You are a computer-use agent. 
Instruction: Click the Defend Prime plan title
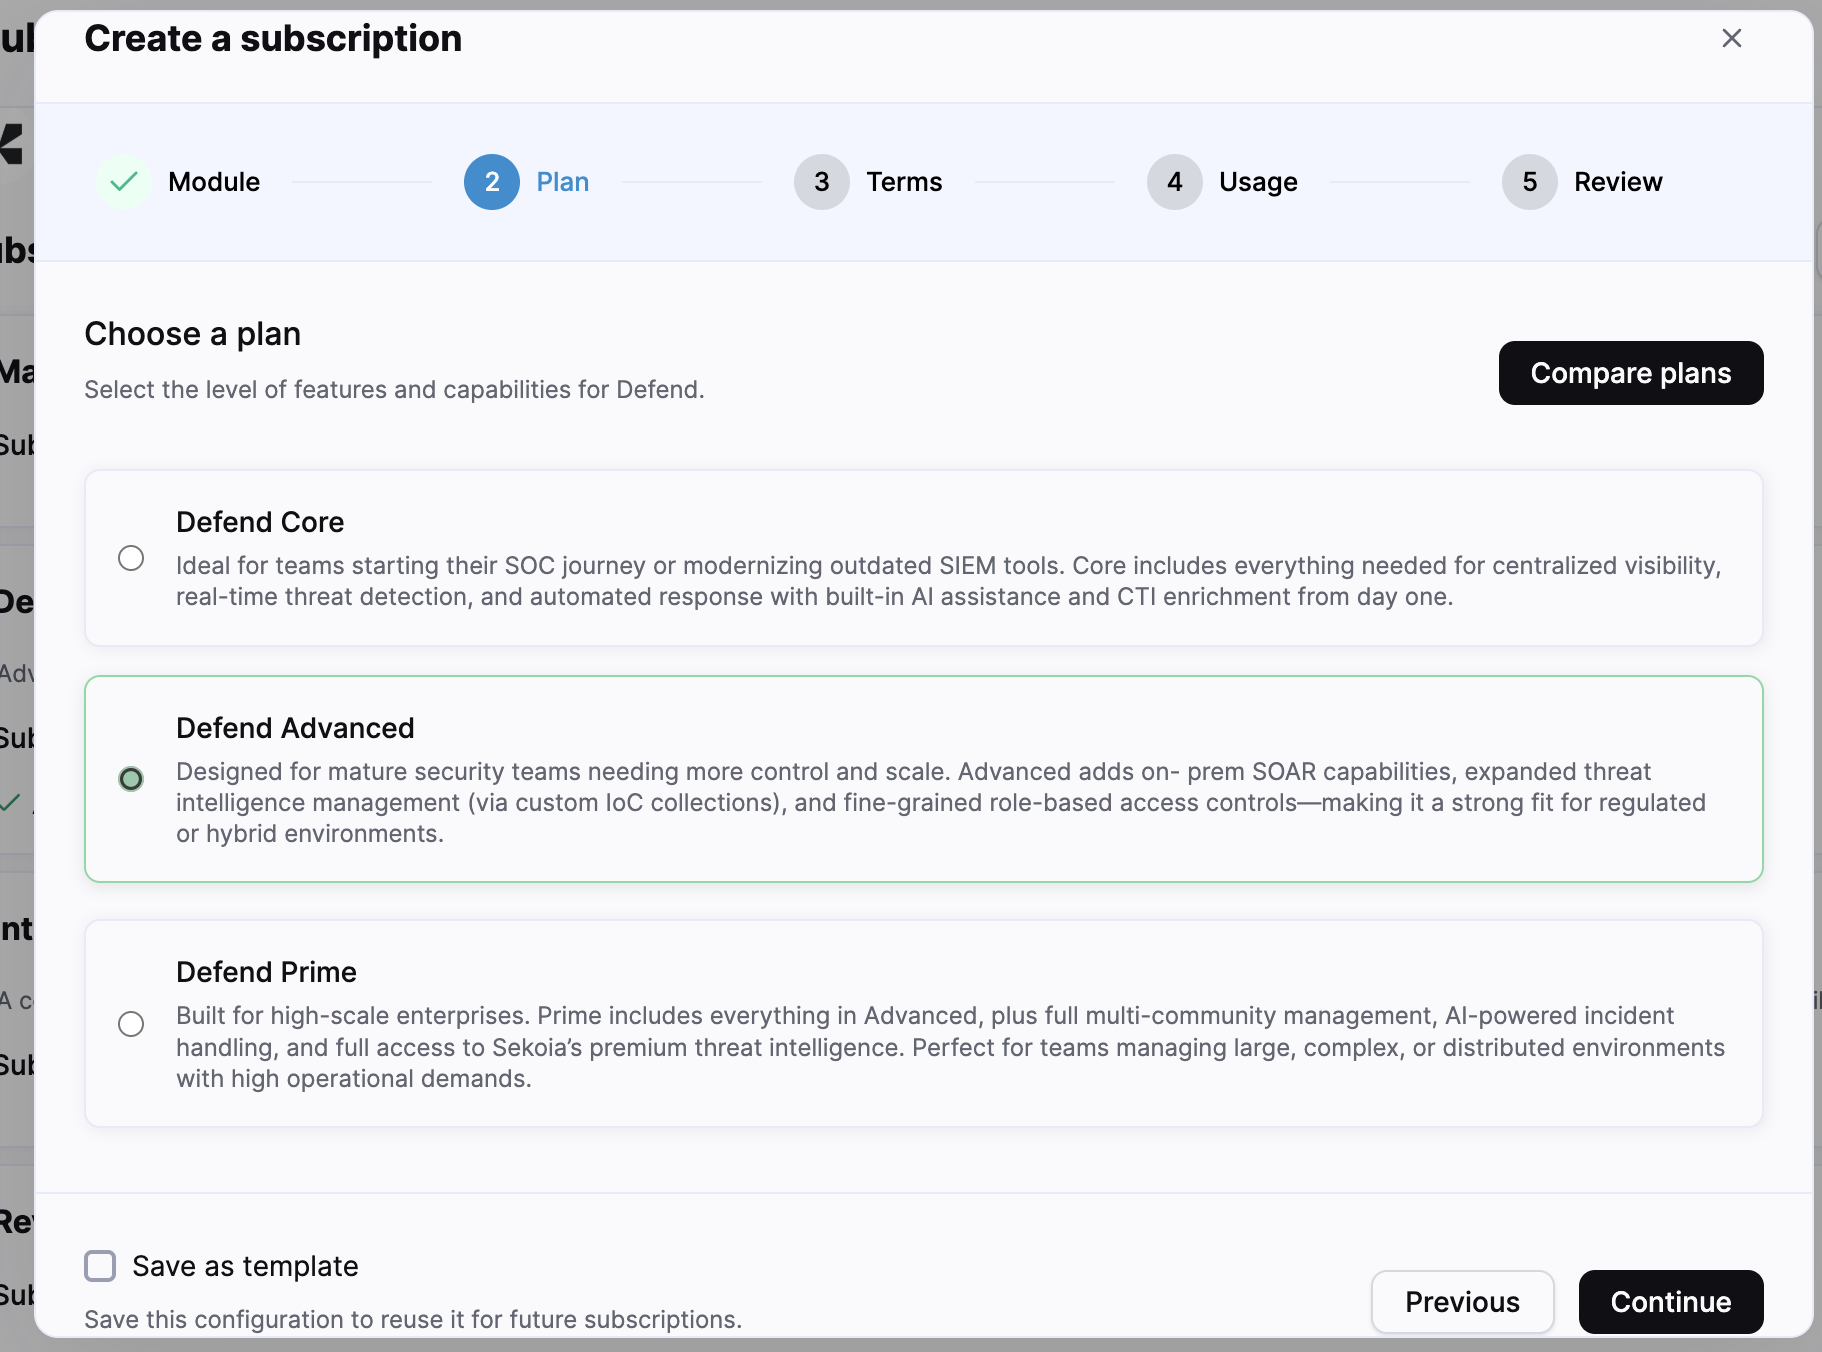pos(266,972)
